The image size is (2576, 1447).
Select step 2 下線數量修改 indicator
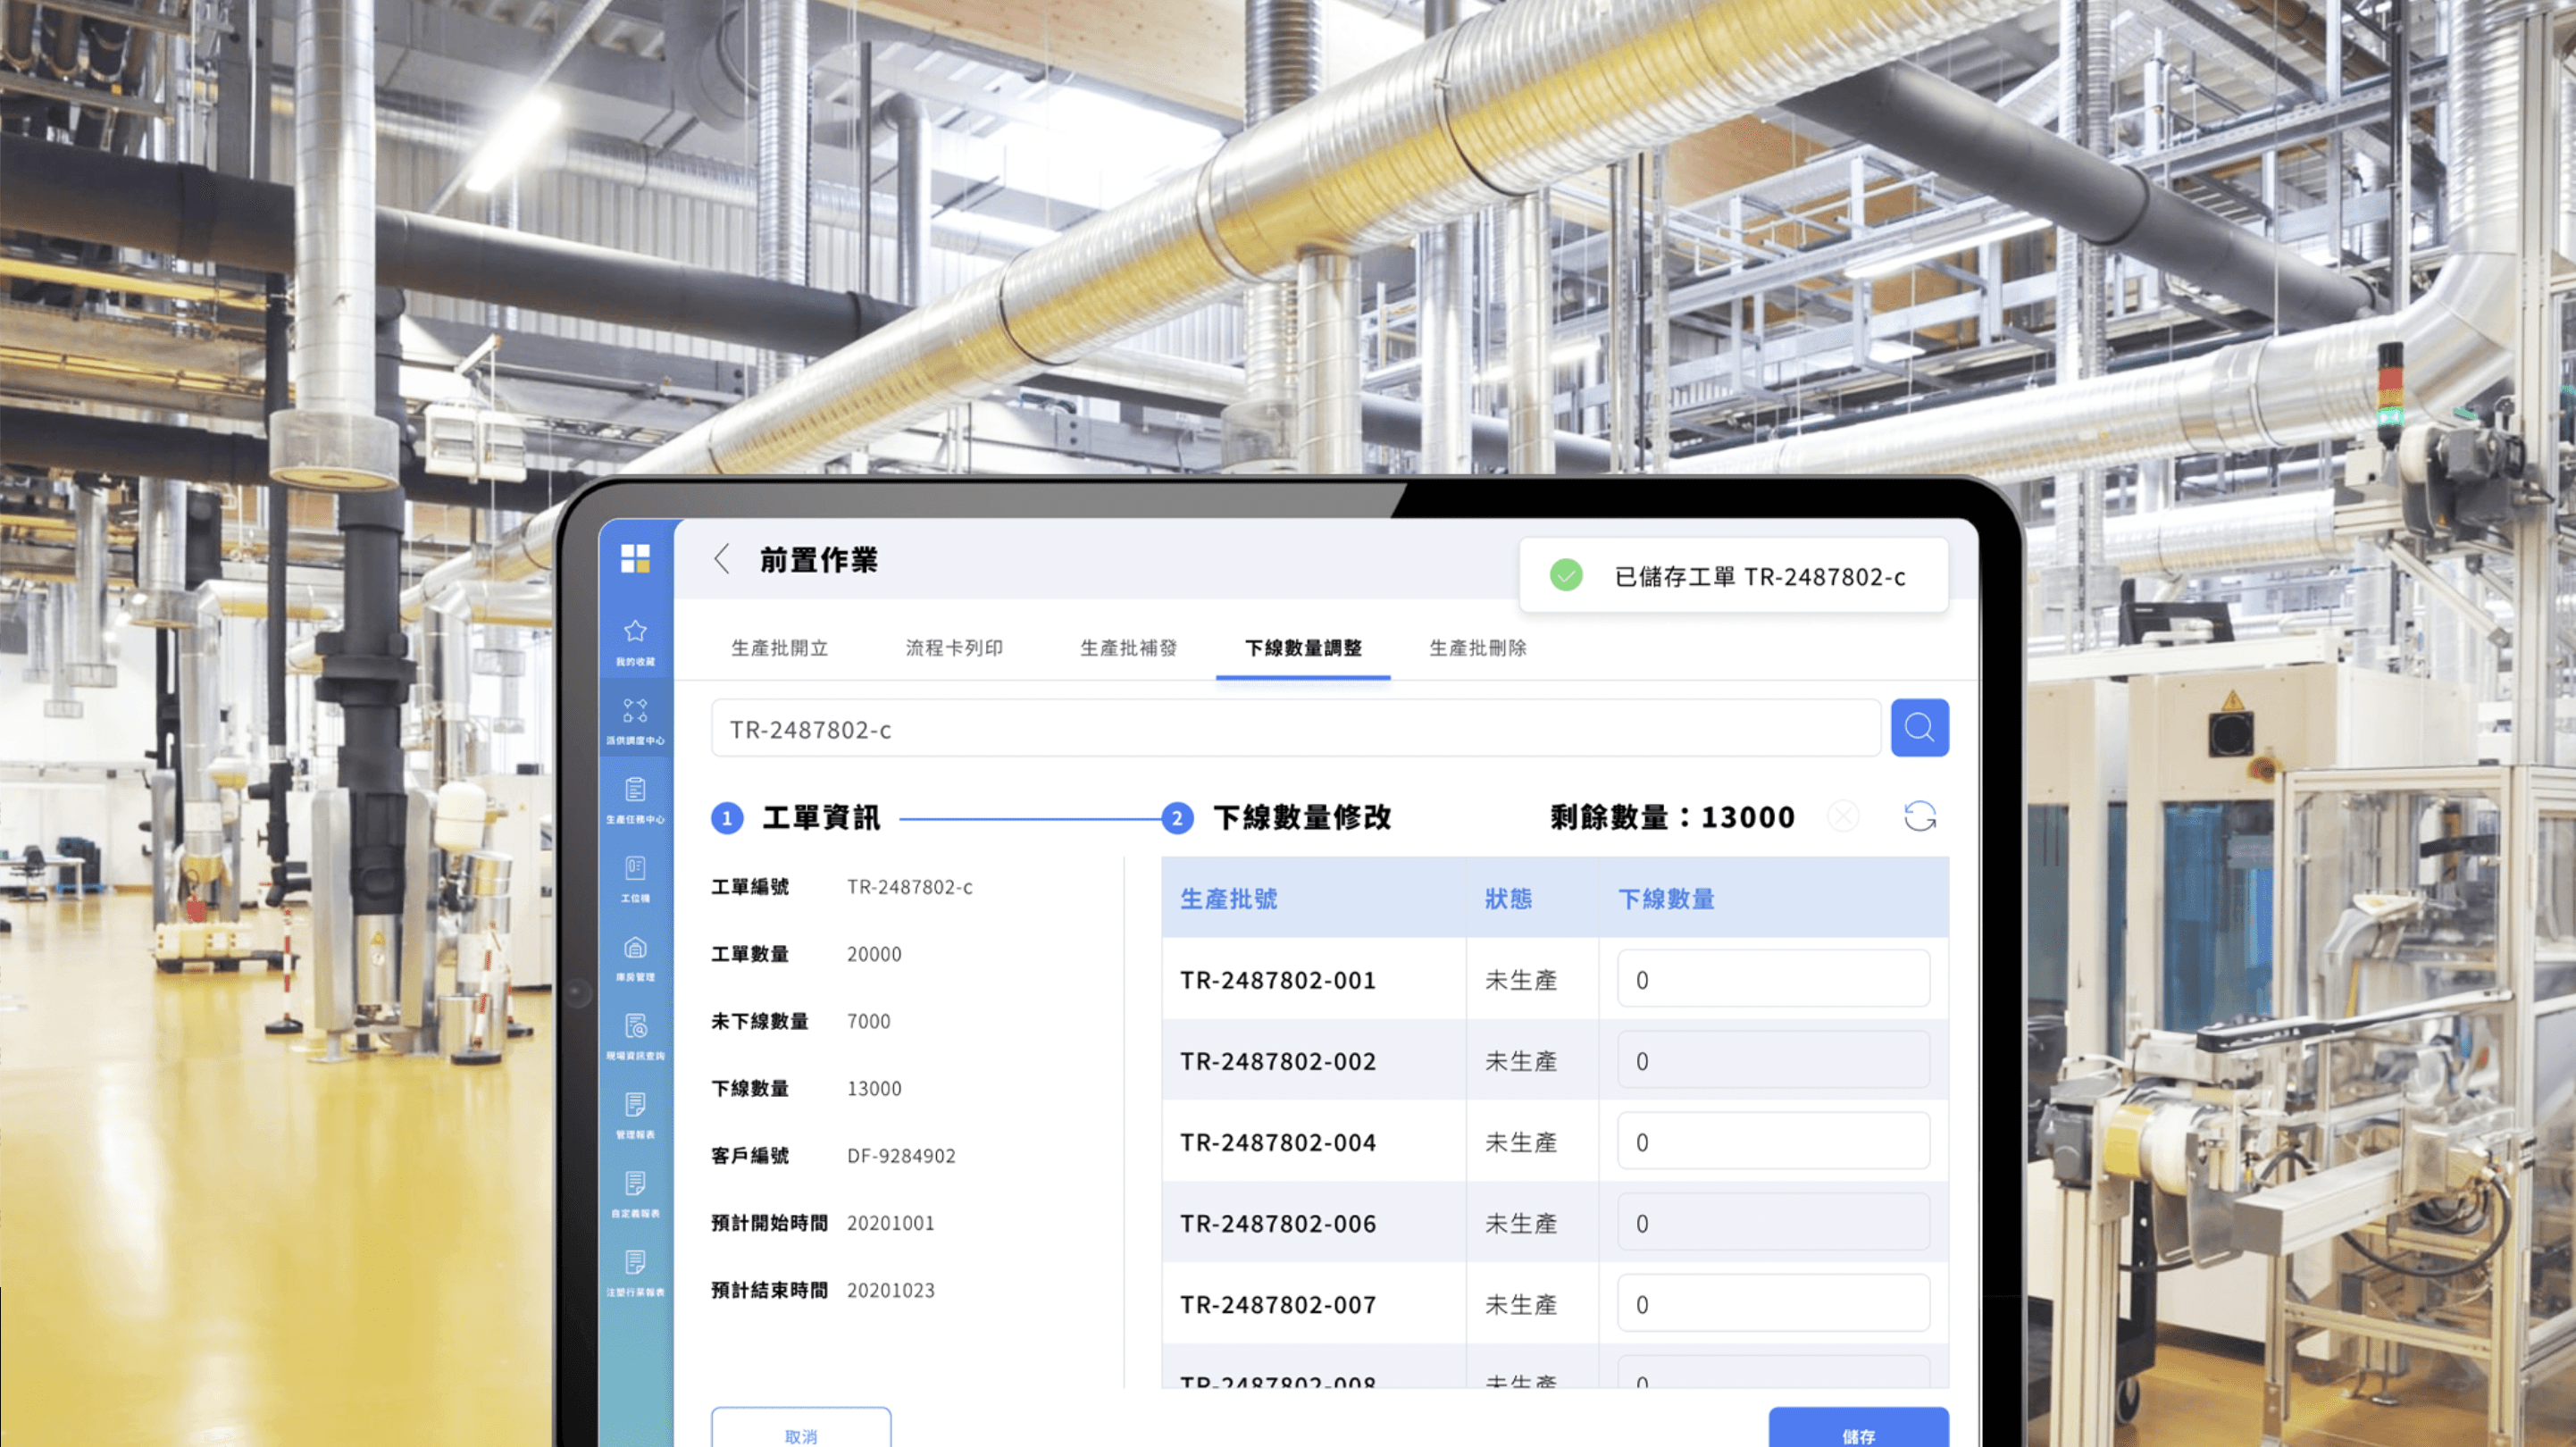click(x=1177, y=818)
